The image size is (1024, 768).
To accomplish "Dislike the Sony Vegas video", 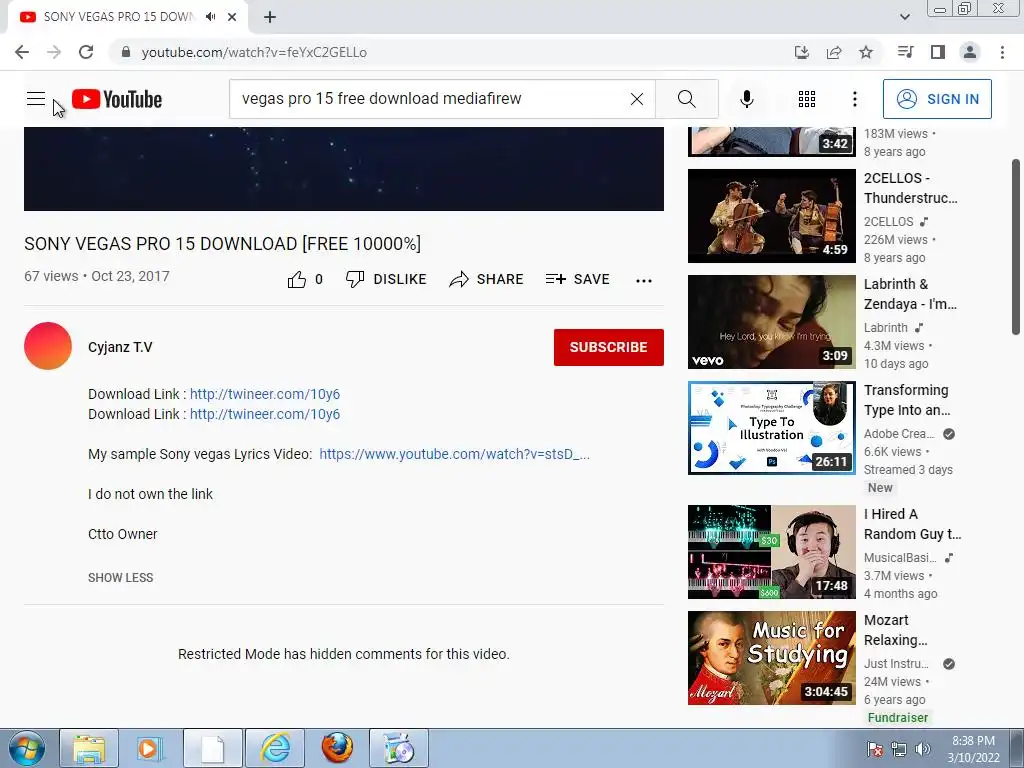I will [x=386, y=280].
